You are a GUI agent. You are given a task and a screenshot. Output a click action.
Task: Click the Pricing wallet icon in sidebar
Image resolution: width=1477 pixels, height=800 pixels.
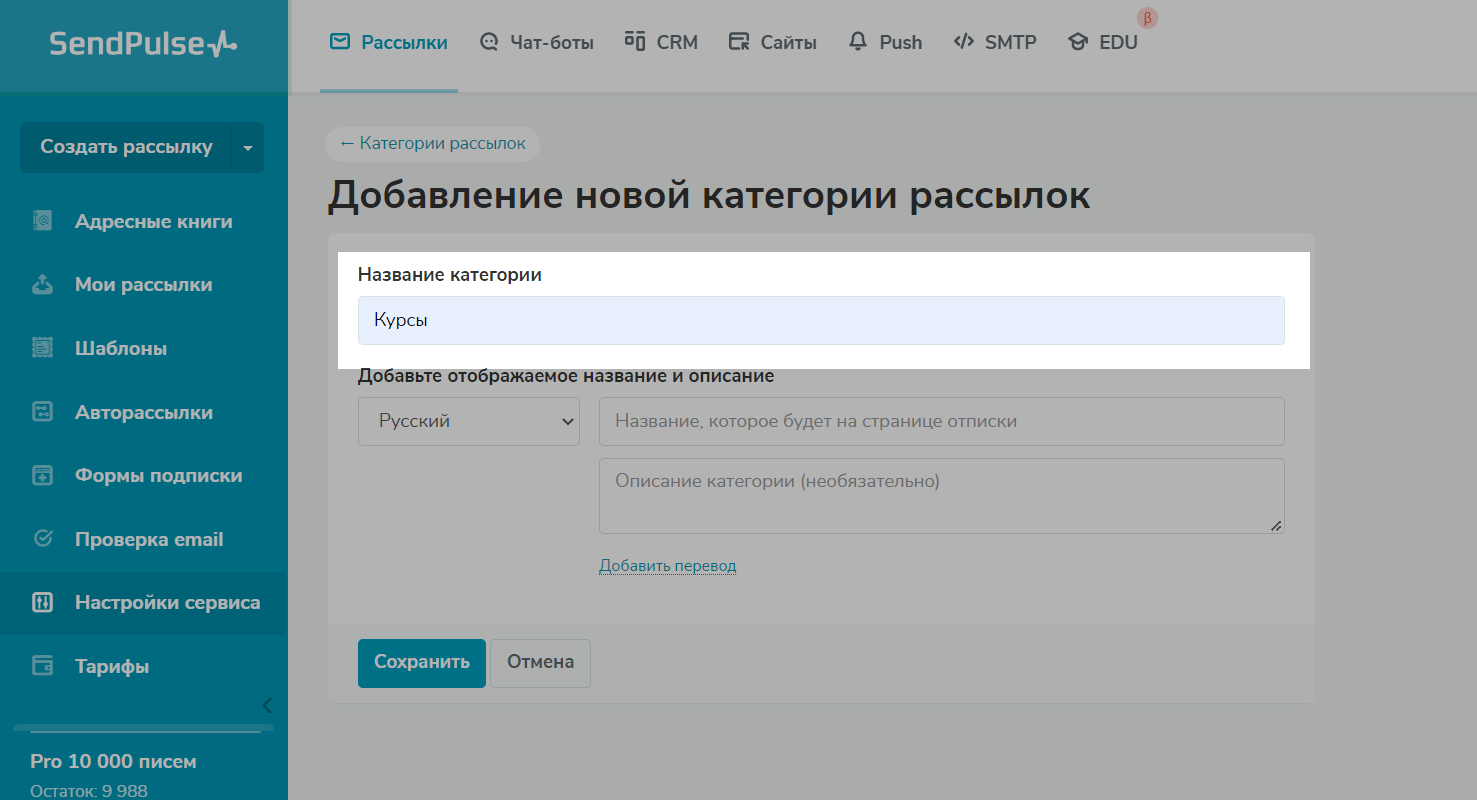pyautogui.click(x=42, y=666)
